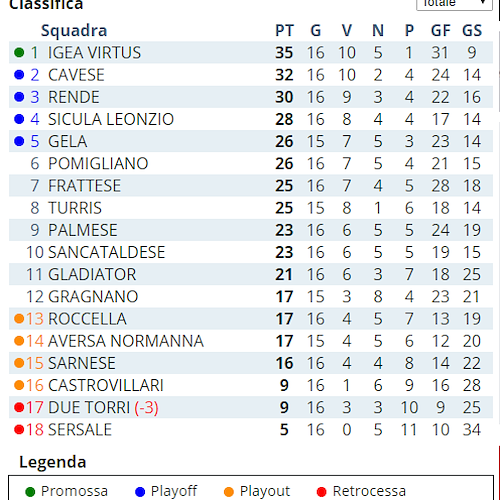Select the PT column header
Image resolution: width=500 pixels, height=500 pixels.
[x=284, y=31]
